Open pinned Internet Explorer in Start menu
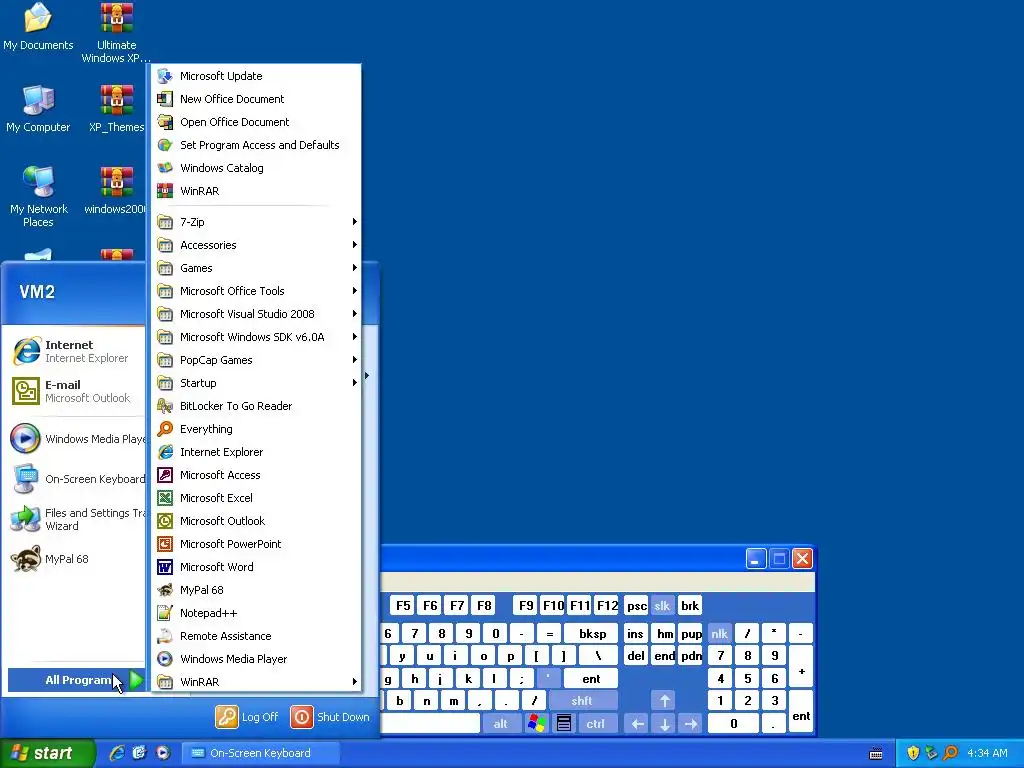 76,351
